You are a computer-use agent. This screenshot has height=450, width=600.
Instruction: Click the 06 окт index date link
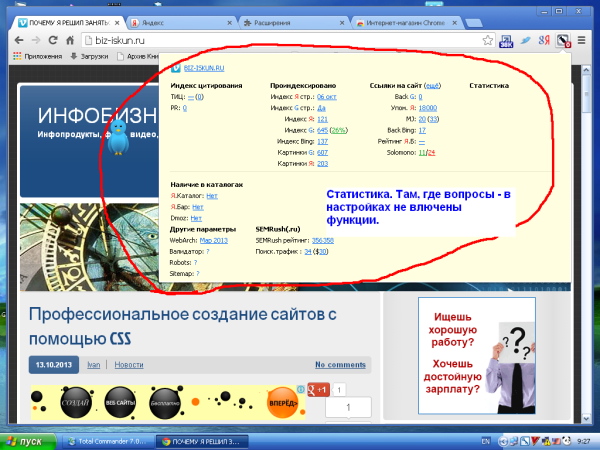[x=327, y=97]
